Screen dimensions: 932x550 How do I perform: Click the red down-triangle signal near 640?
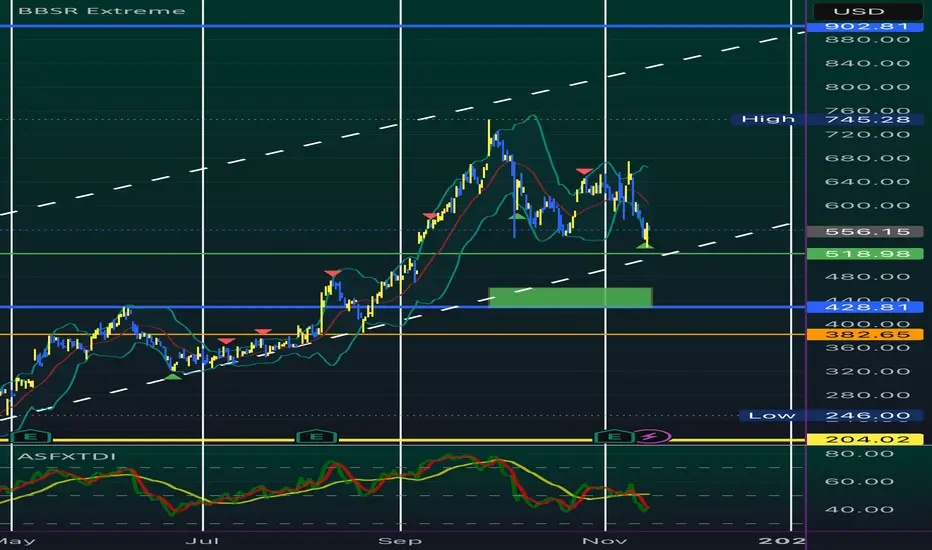584,171
